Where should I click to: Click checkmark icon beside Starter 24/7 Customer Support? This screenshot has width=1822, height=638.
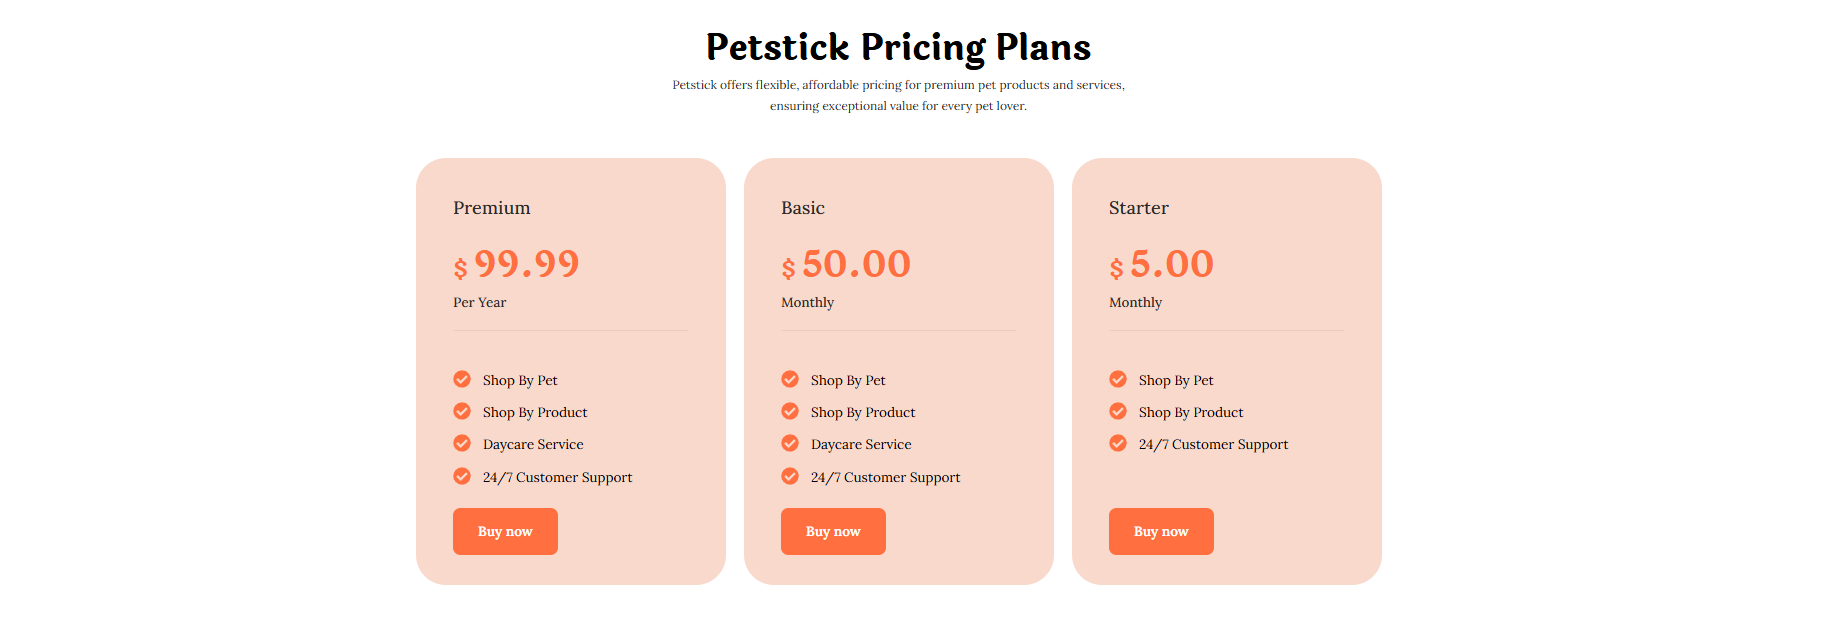[x=1118, y=443]
